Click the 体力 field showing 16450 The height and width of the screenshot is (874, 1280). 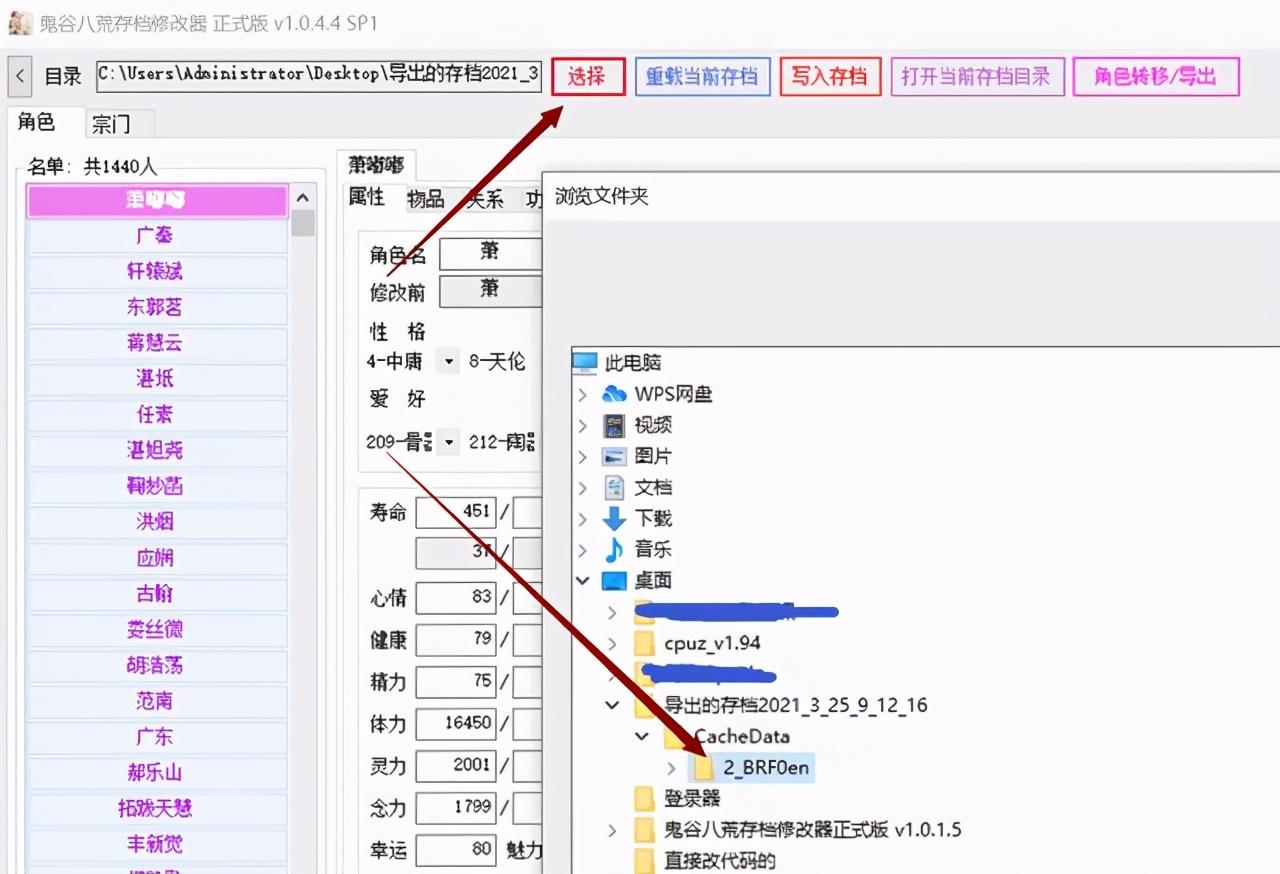(x=455, y=723)
